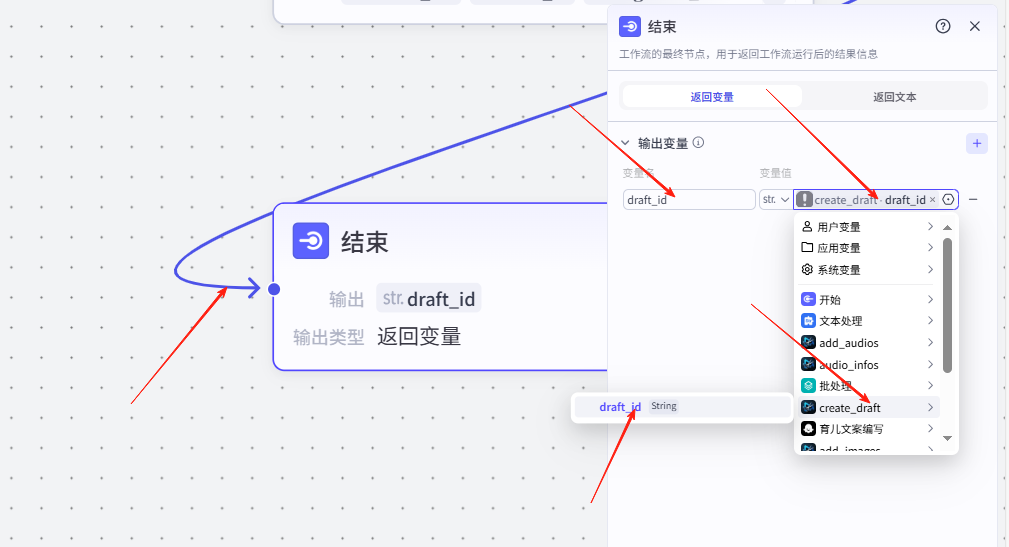The height and width of the screenshot is (547, 1009).
Task: Expand 用户变量 in variable list
Action: 867,227
